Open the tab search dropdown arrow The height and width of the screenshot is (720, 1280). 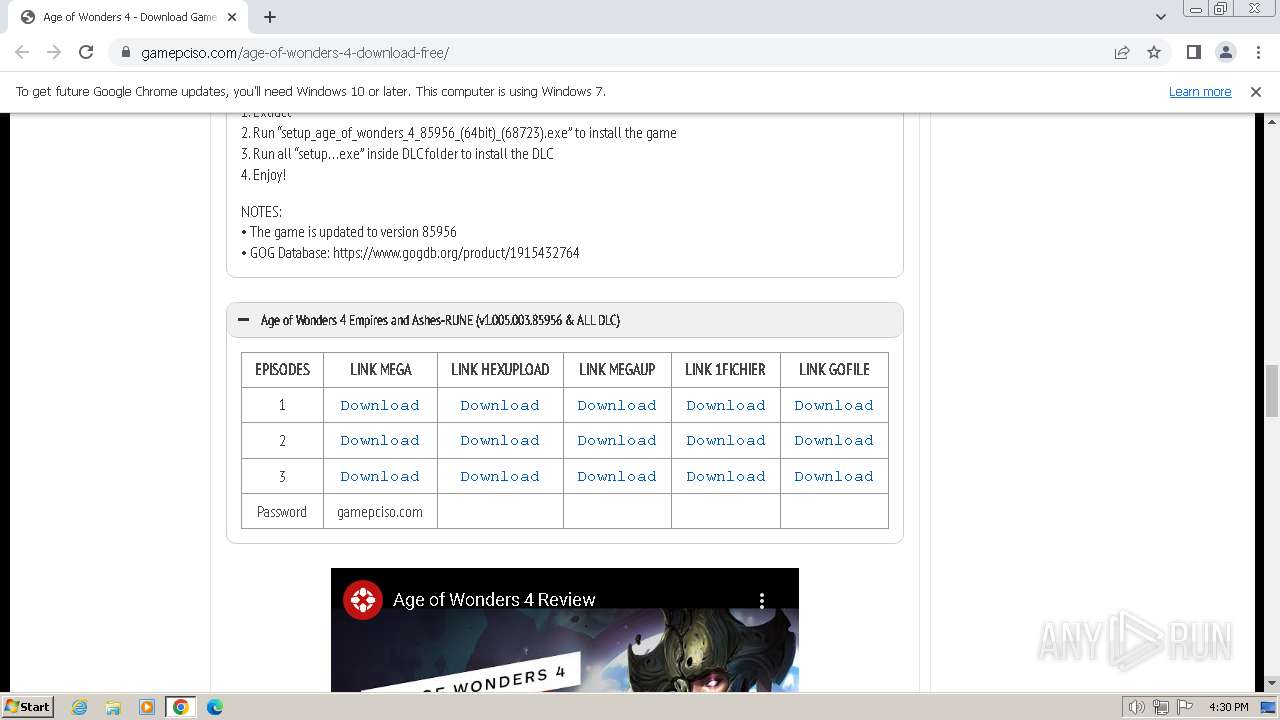point(1160,17)
